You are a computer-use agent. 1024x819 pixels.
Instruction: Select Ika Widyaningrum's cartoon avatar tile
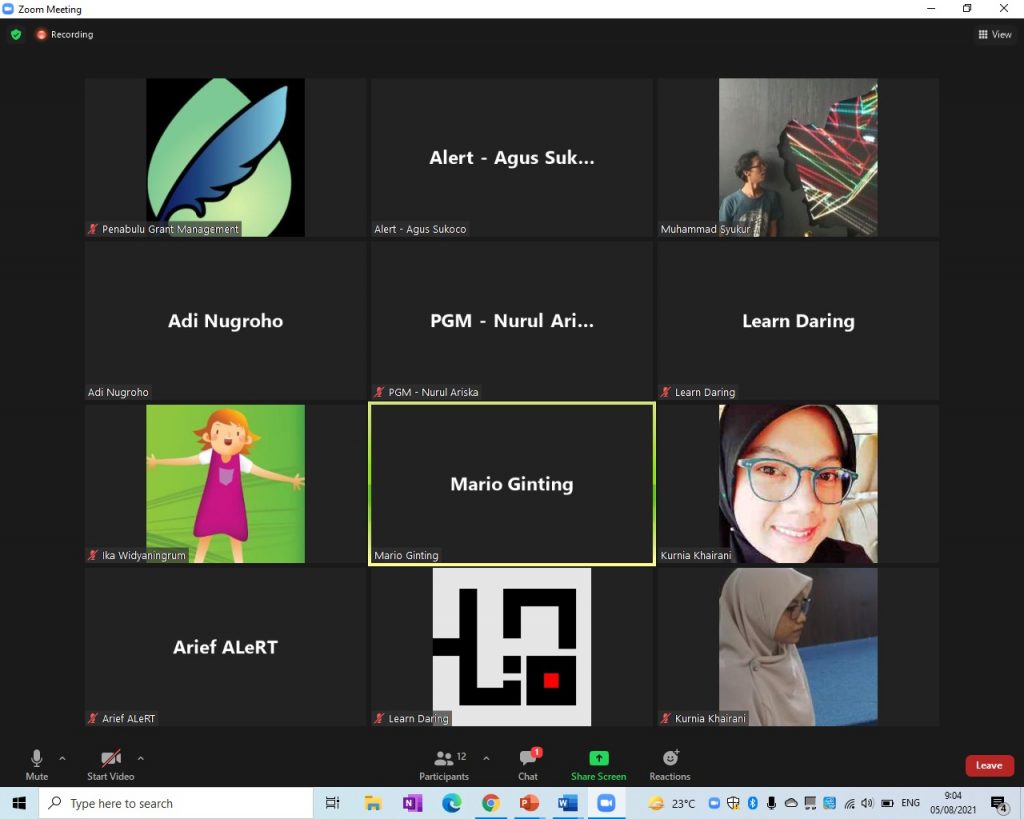[x=225, y=484]
